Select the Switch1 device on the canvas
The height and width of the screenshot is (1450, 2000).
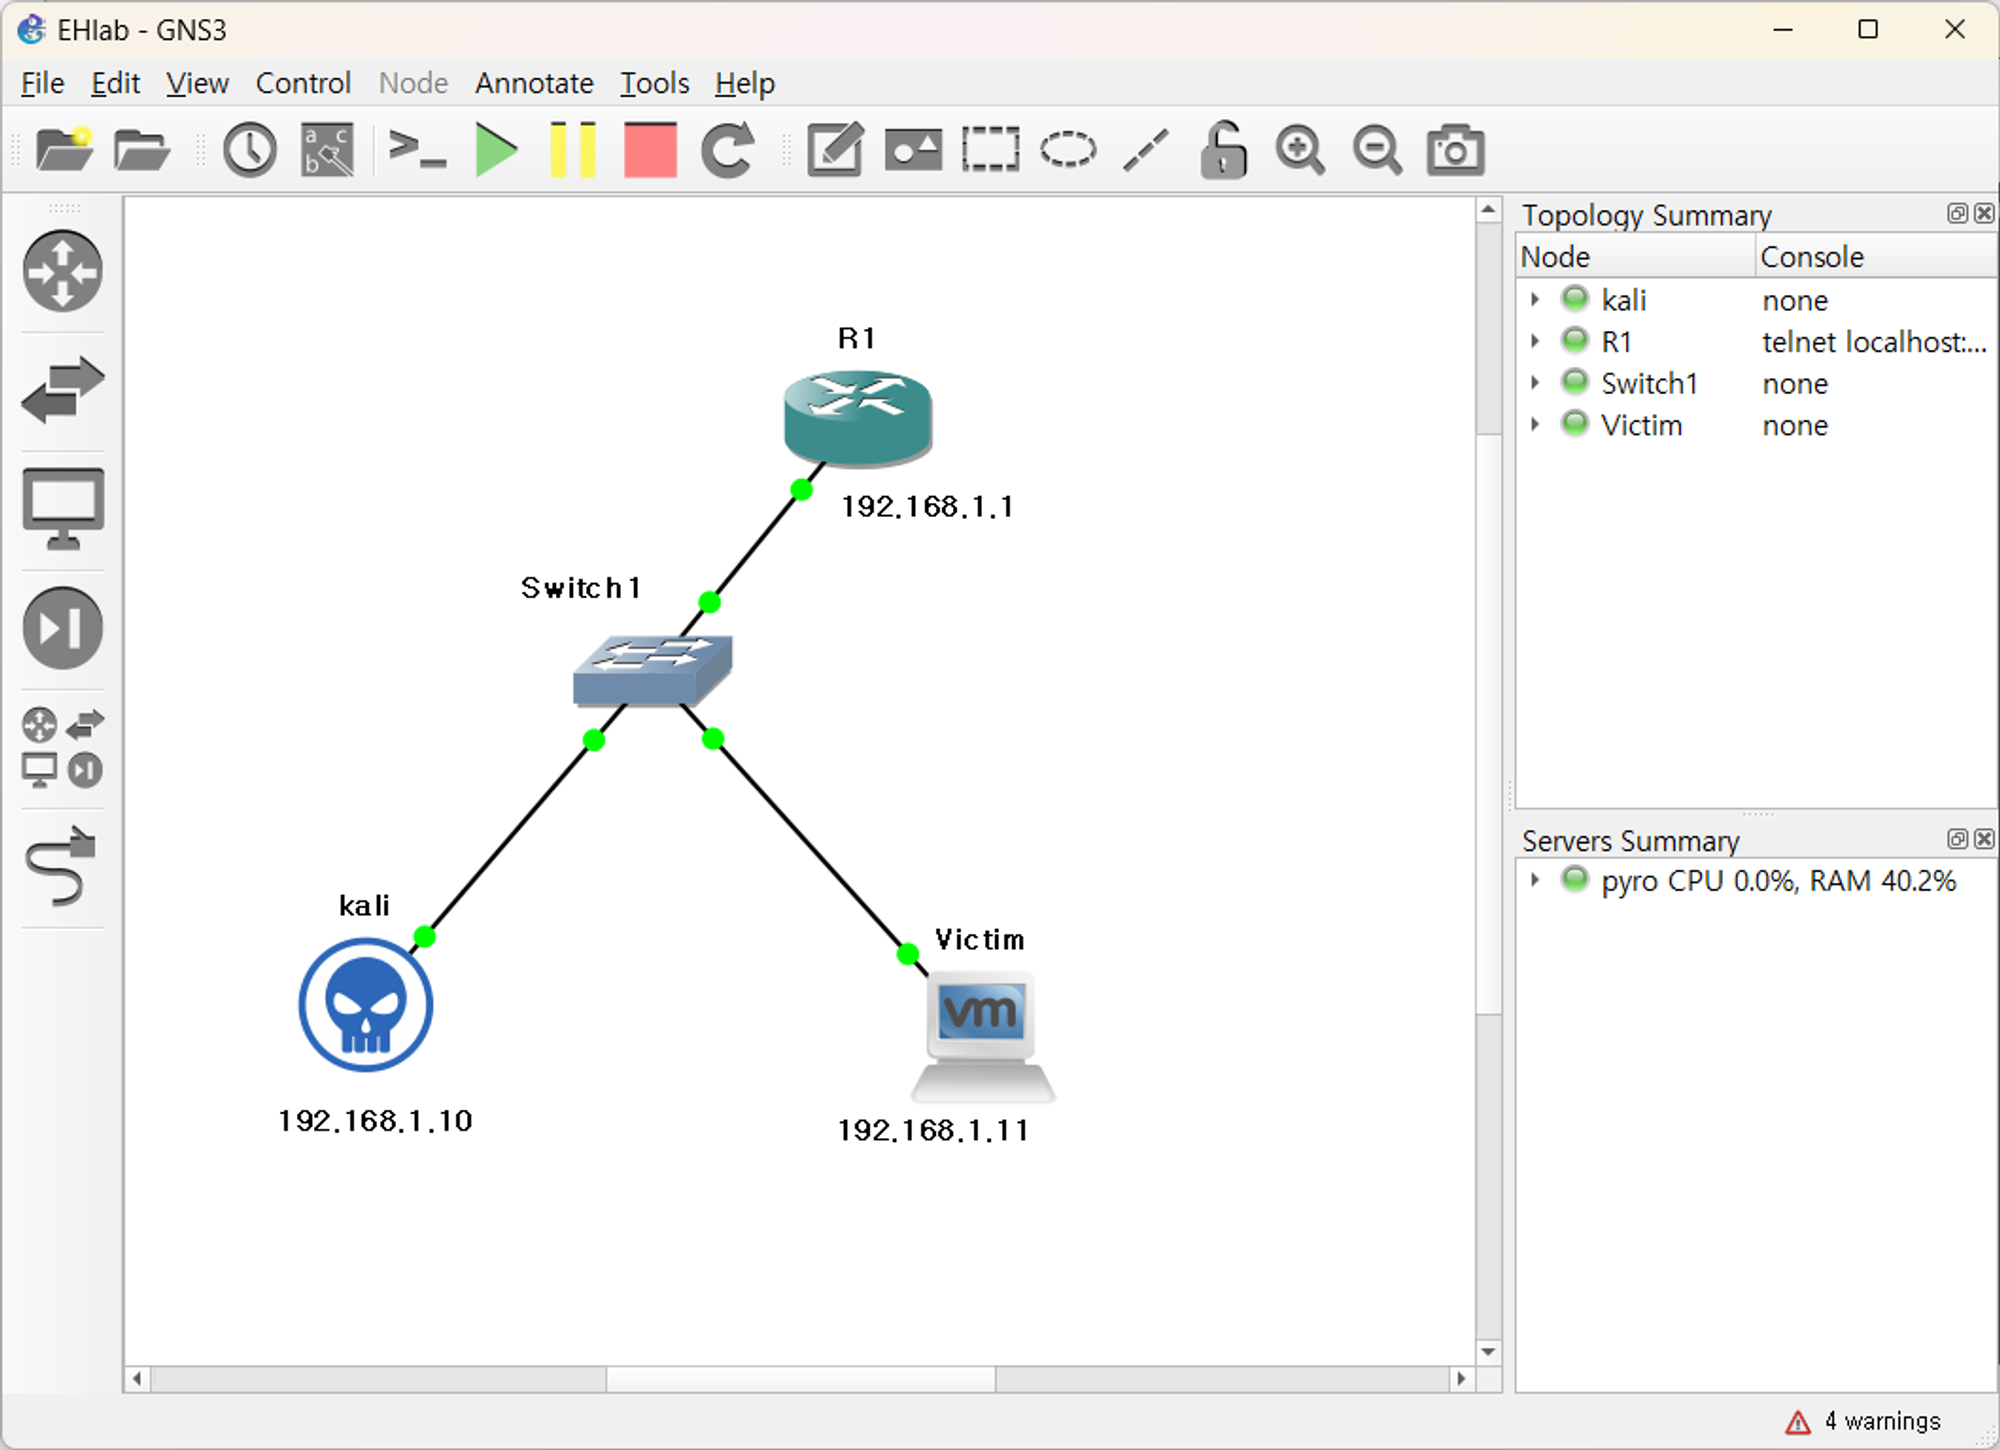pyautogui.click(x=652, y=670)
